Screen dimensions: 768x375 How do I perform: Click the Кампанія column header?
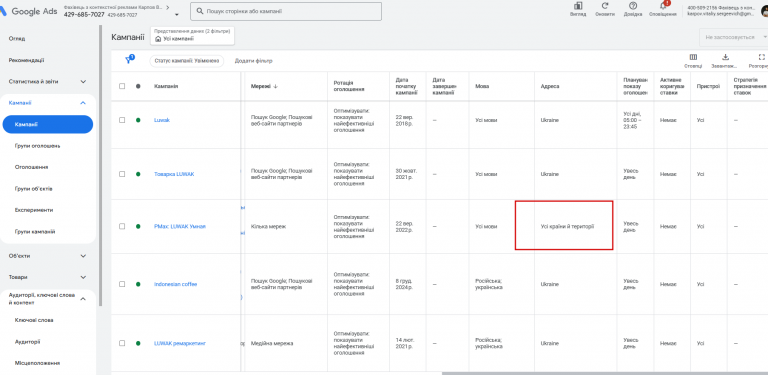(166, 86)
